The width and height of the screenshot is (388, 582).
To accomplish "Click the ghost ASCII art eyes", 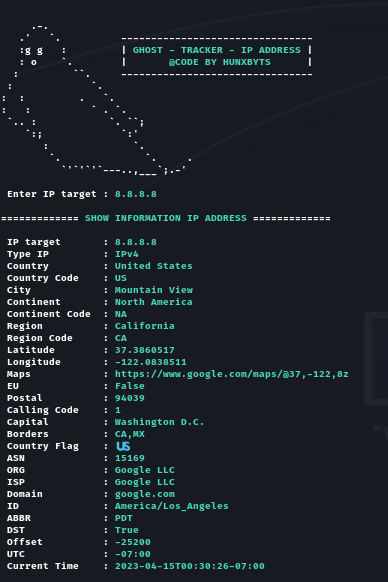I will pos(33,50).
